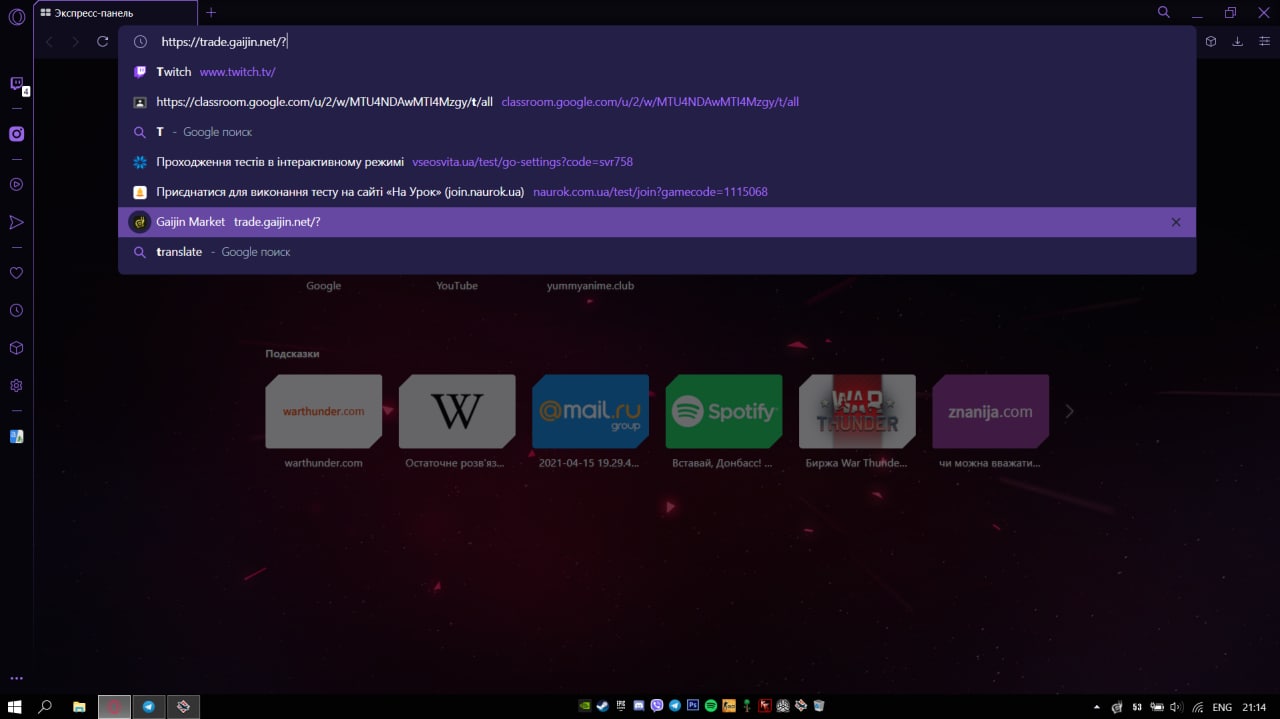The width and height of the screenshot is (1280, 719).
Task: Reload the current page
Action: coord(102,41)
